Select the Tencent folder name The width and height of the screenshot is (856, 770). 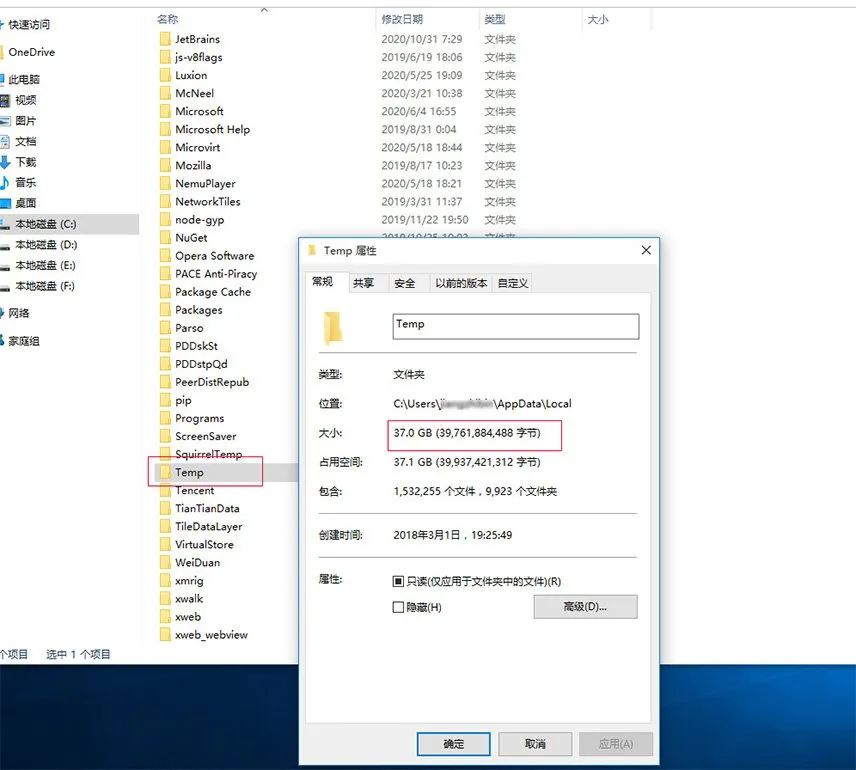point(194,490)
